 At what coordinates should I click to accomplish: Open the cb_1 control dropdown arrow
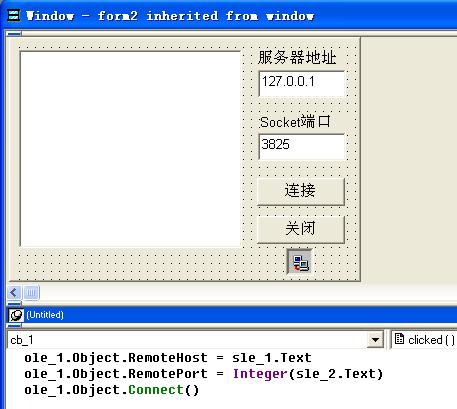coord(375,340)
